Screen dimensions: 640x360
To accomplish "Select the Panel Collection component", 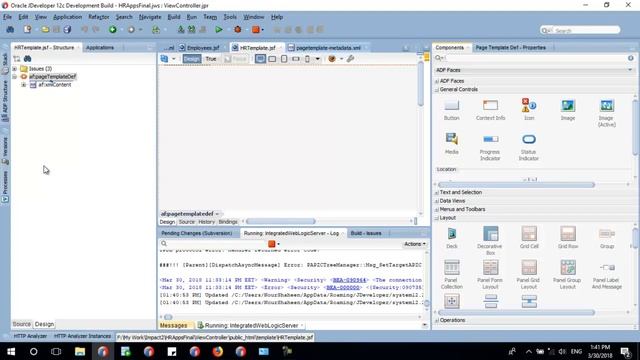I will 451,268.
